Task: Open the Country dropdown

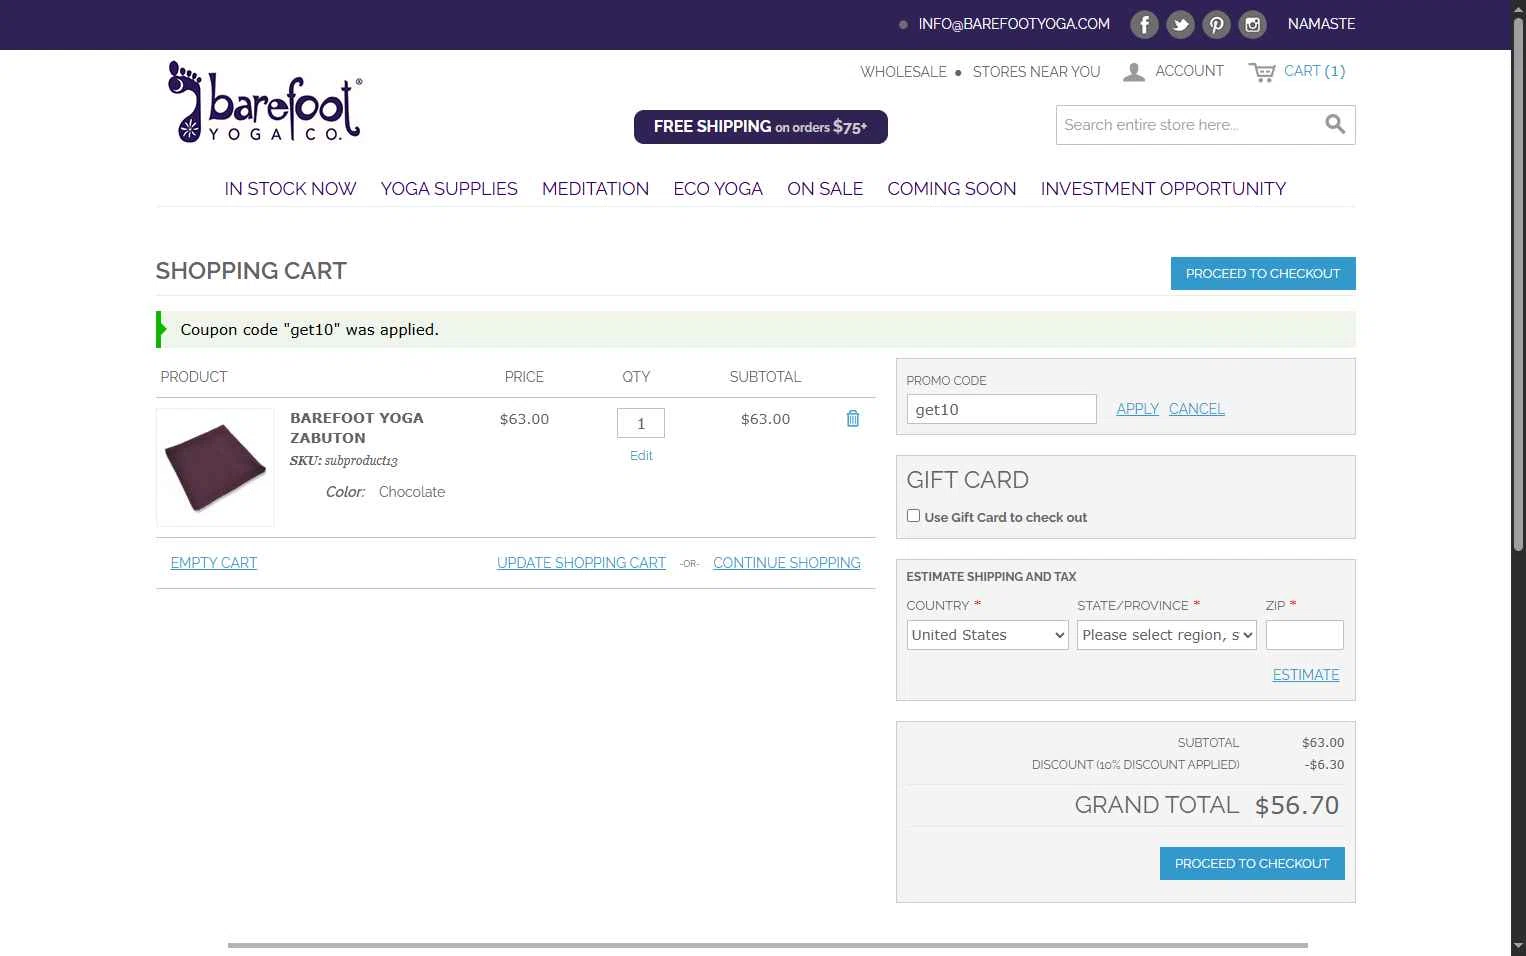Action: tap(988, 635)
